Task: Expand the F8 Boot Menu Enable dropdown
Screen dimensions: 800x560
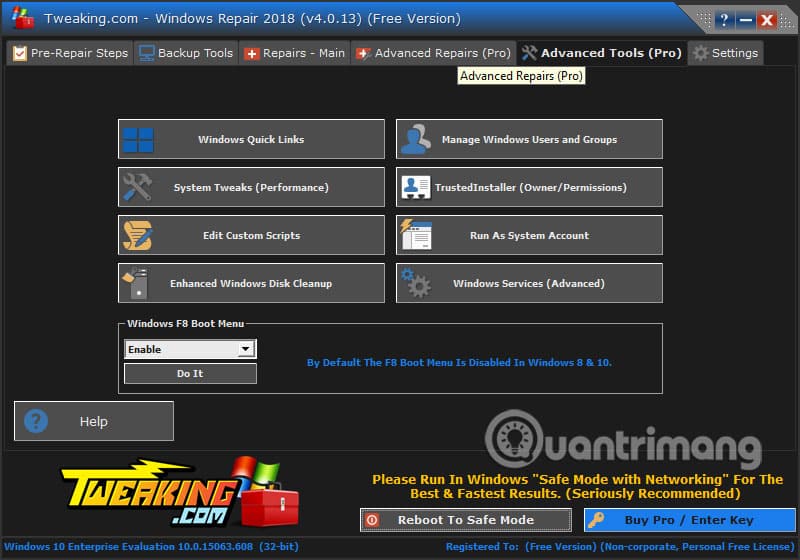Action: click(x=245, y=349)
